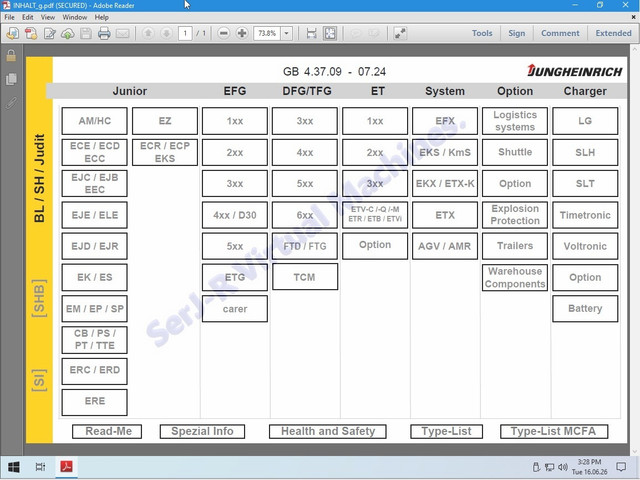Viewport: 640px width, 480px height.
Task: Open the EFG 4xx / D30 box
Action: [x=235, y=215]
